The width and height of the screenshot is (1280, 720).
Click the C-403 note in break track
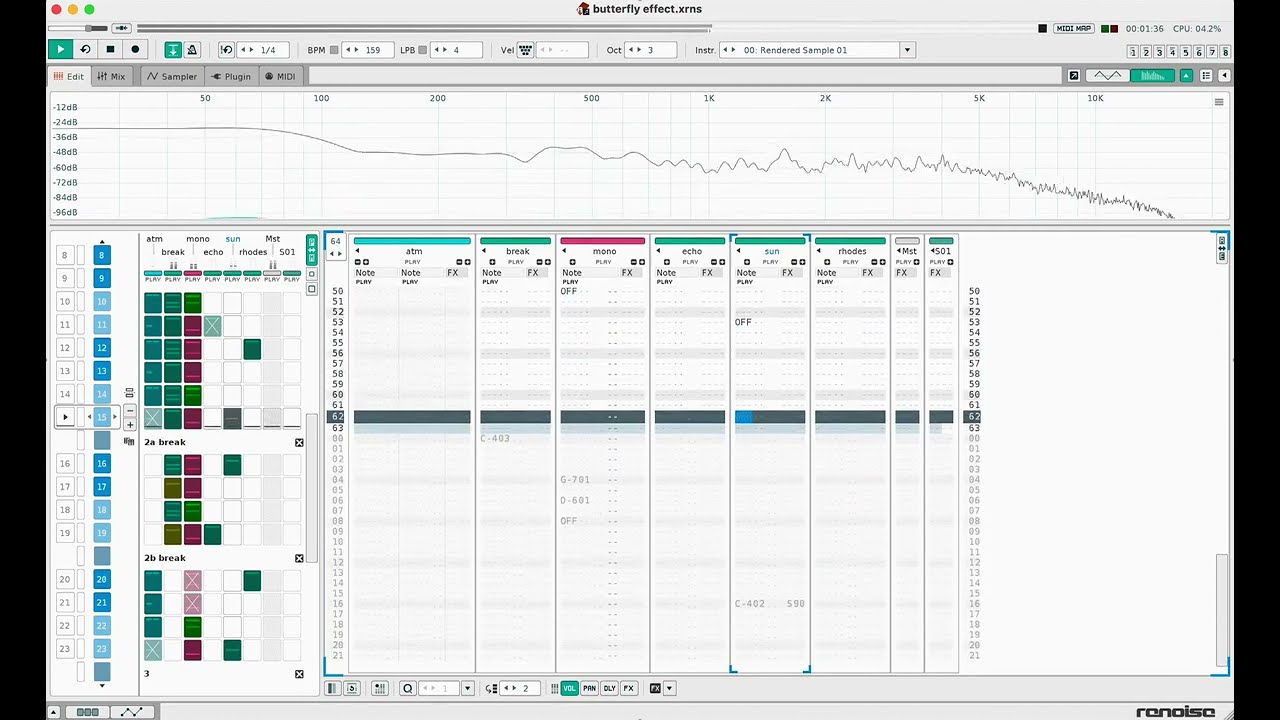point(495,438)
